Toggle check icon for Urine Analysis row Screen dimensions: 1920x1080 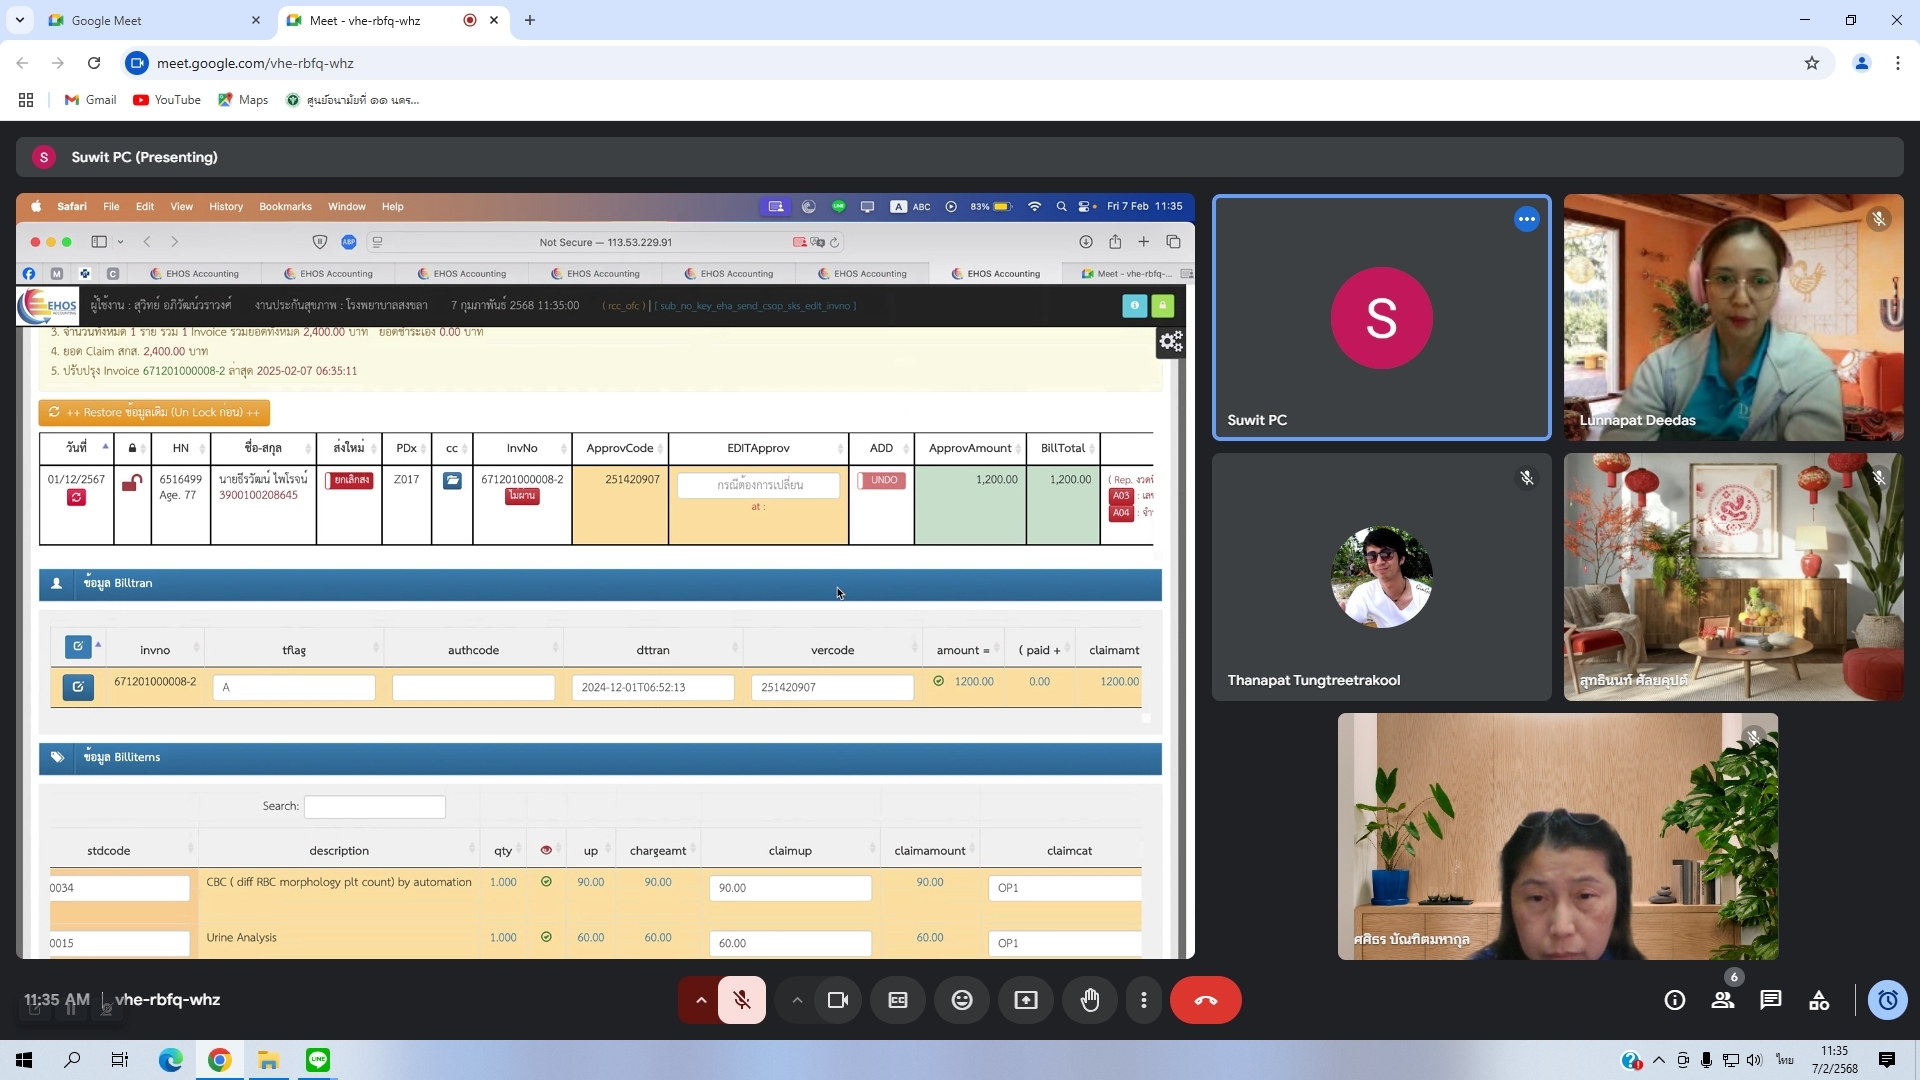click(x=546, y=938)
